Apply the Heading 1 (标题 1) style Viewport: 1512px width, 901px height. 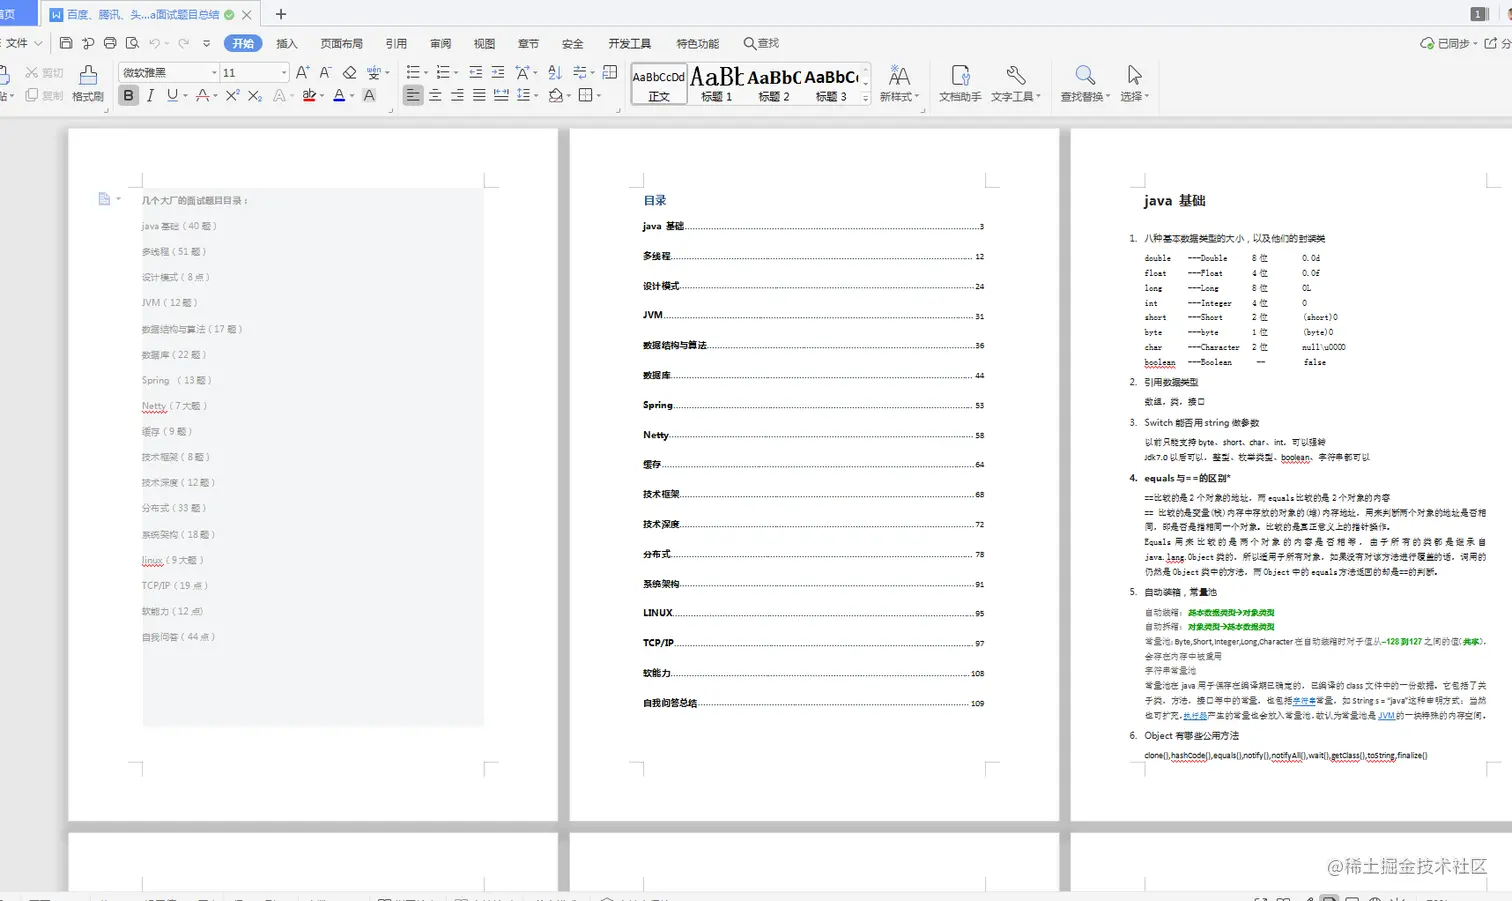716,83
